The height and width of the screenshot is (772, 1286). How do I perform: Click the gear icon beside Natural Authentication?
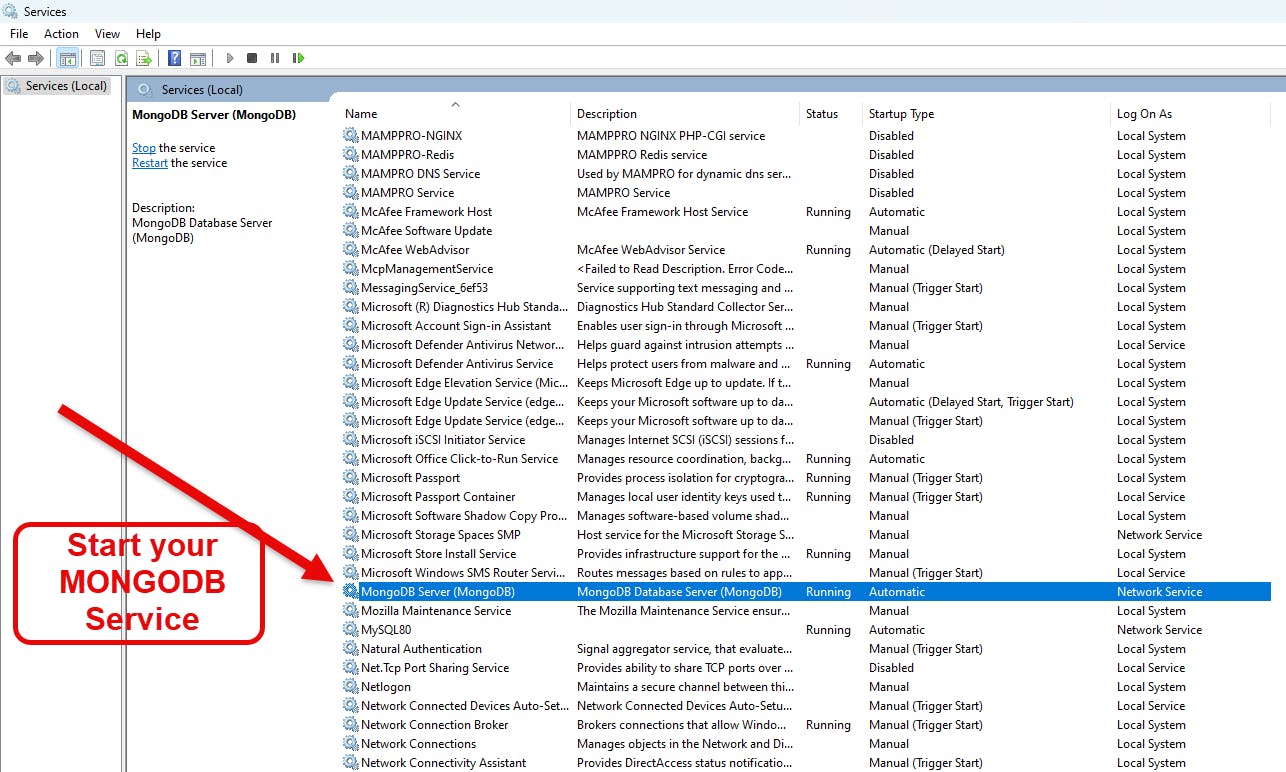351,649
